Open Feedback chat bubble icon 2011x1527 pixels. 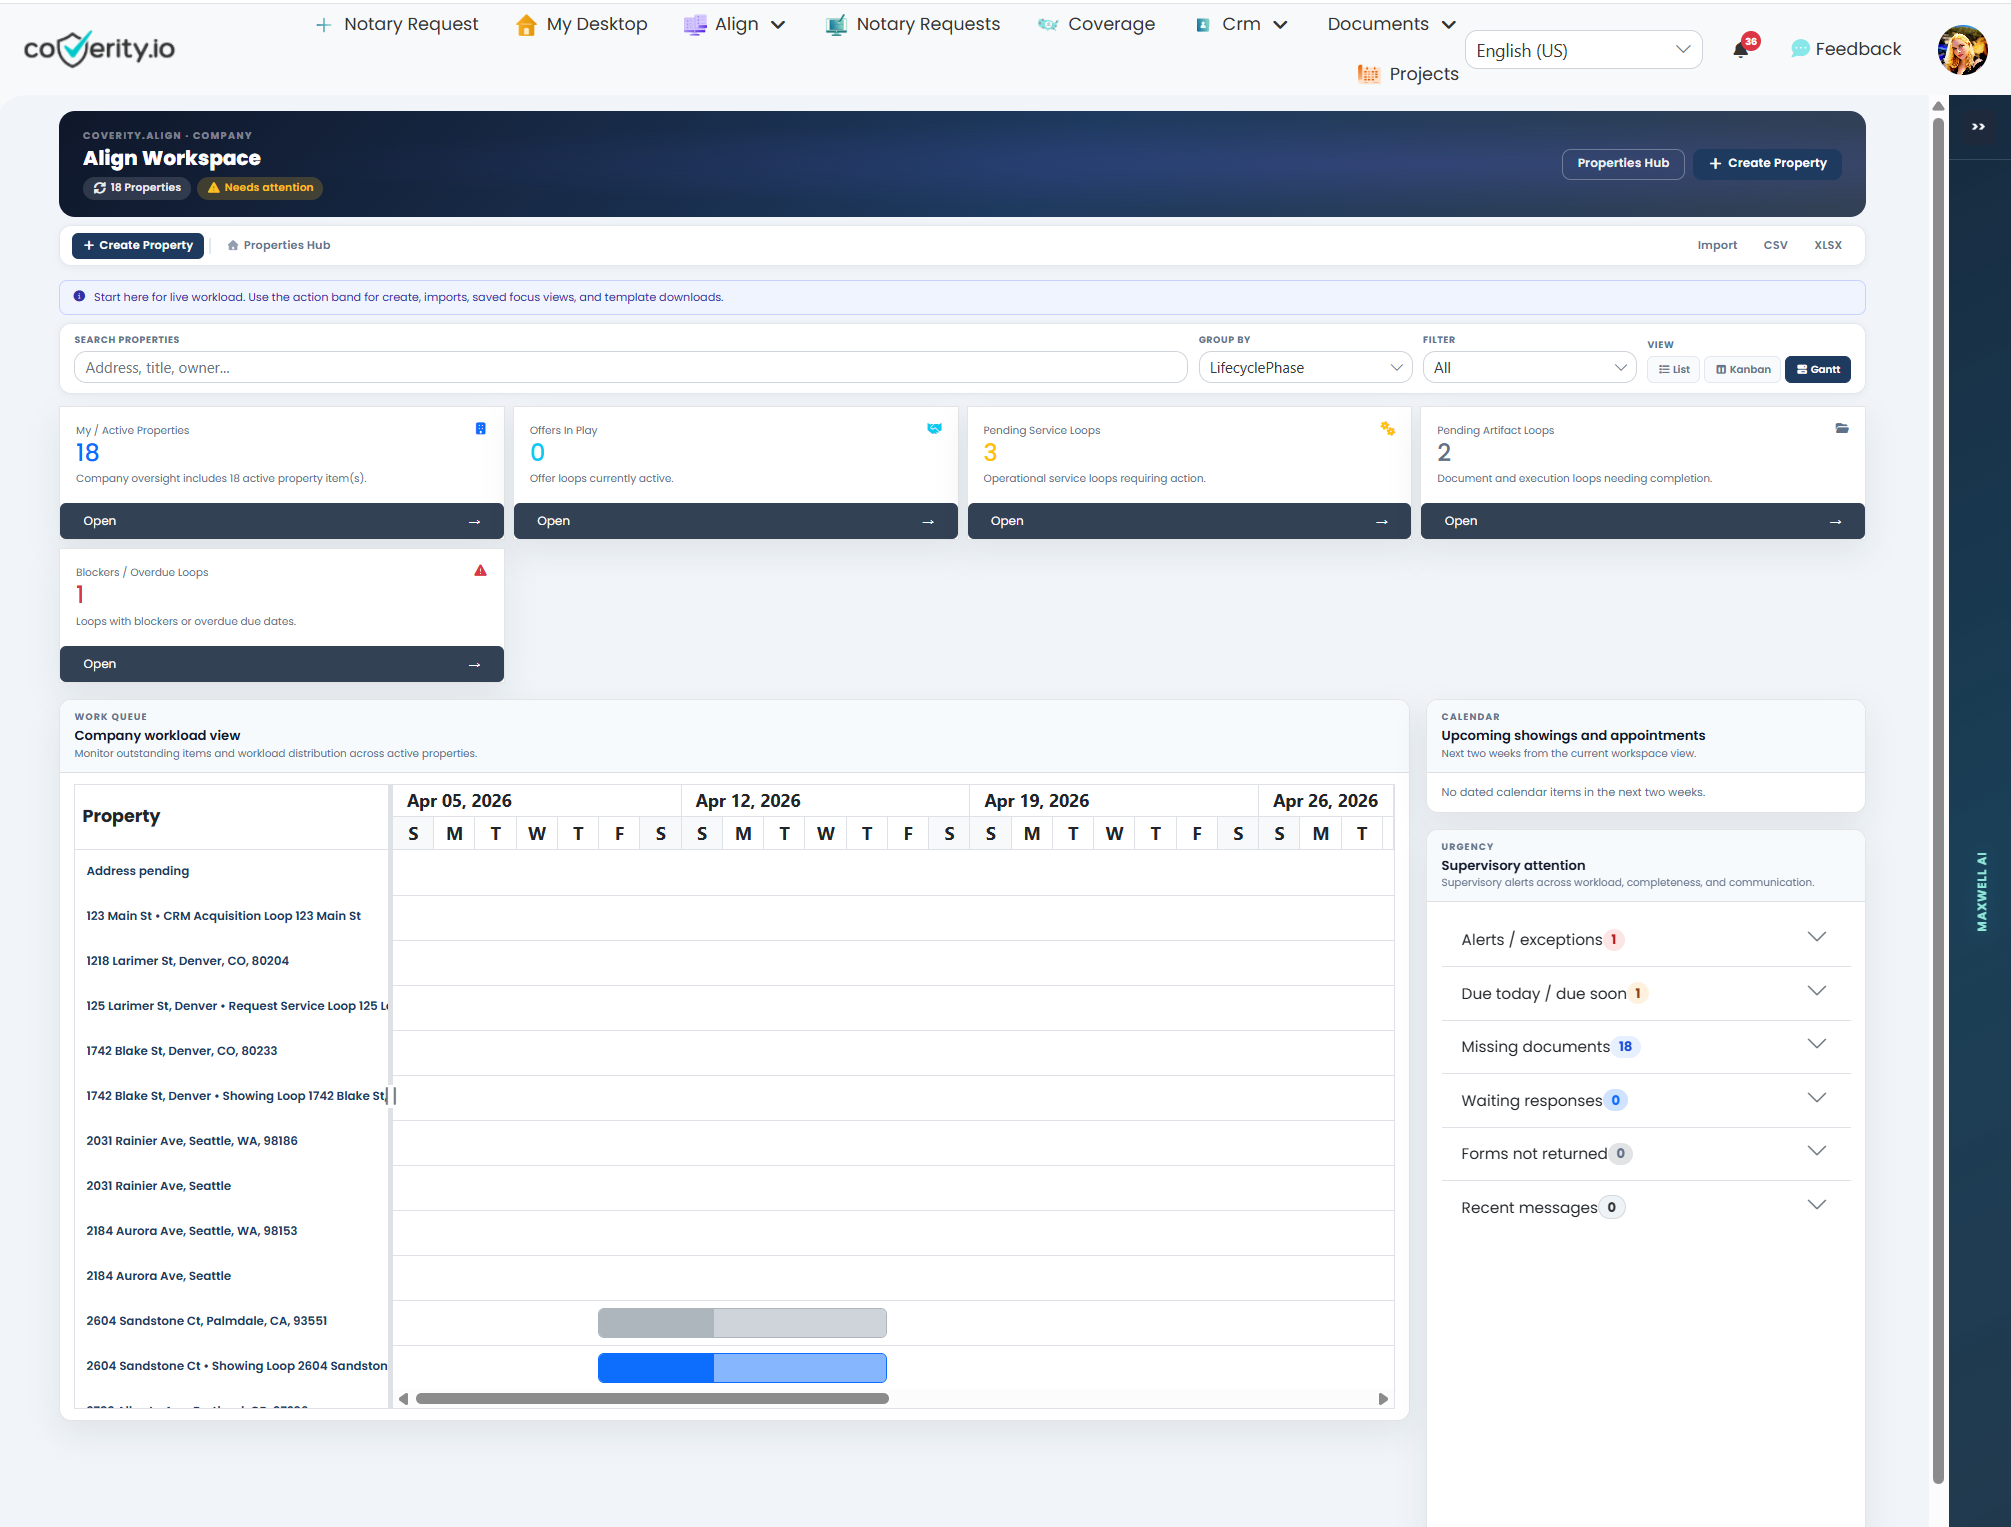pyautogui.click(x=1800, y=49)
